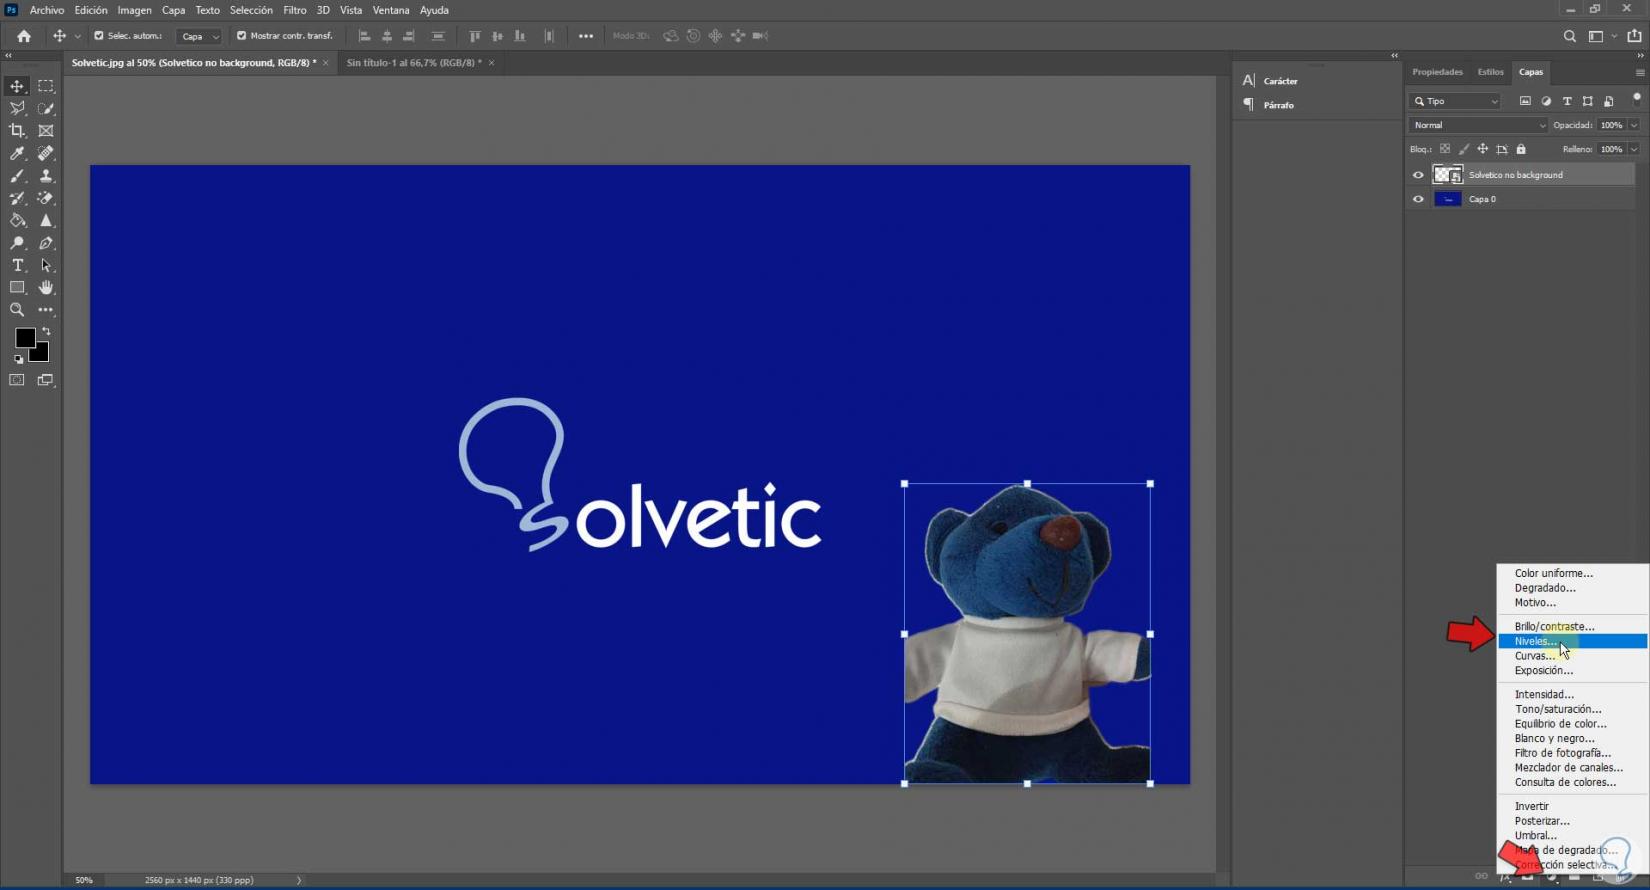Select the Rectangle shape tool
This screenshot has height=890, width=1650.
[x=17, y=287]
